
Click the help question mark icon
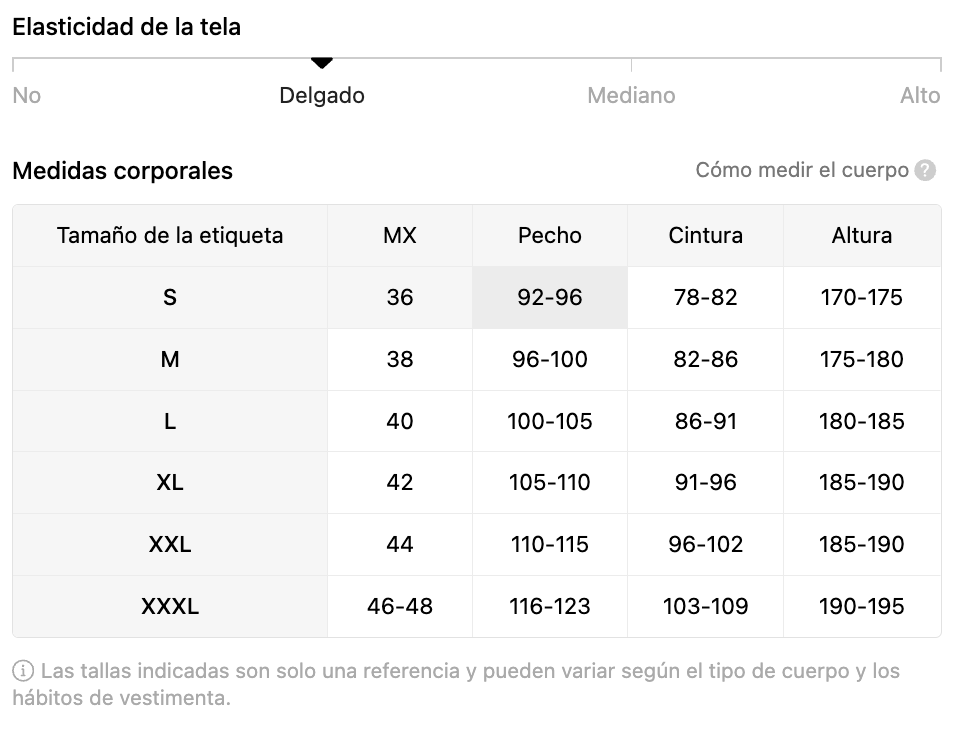click(925, 170)
